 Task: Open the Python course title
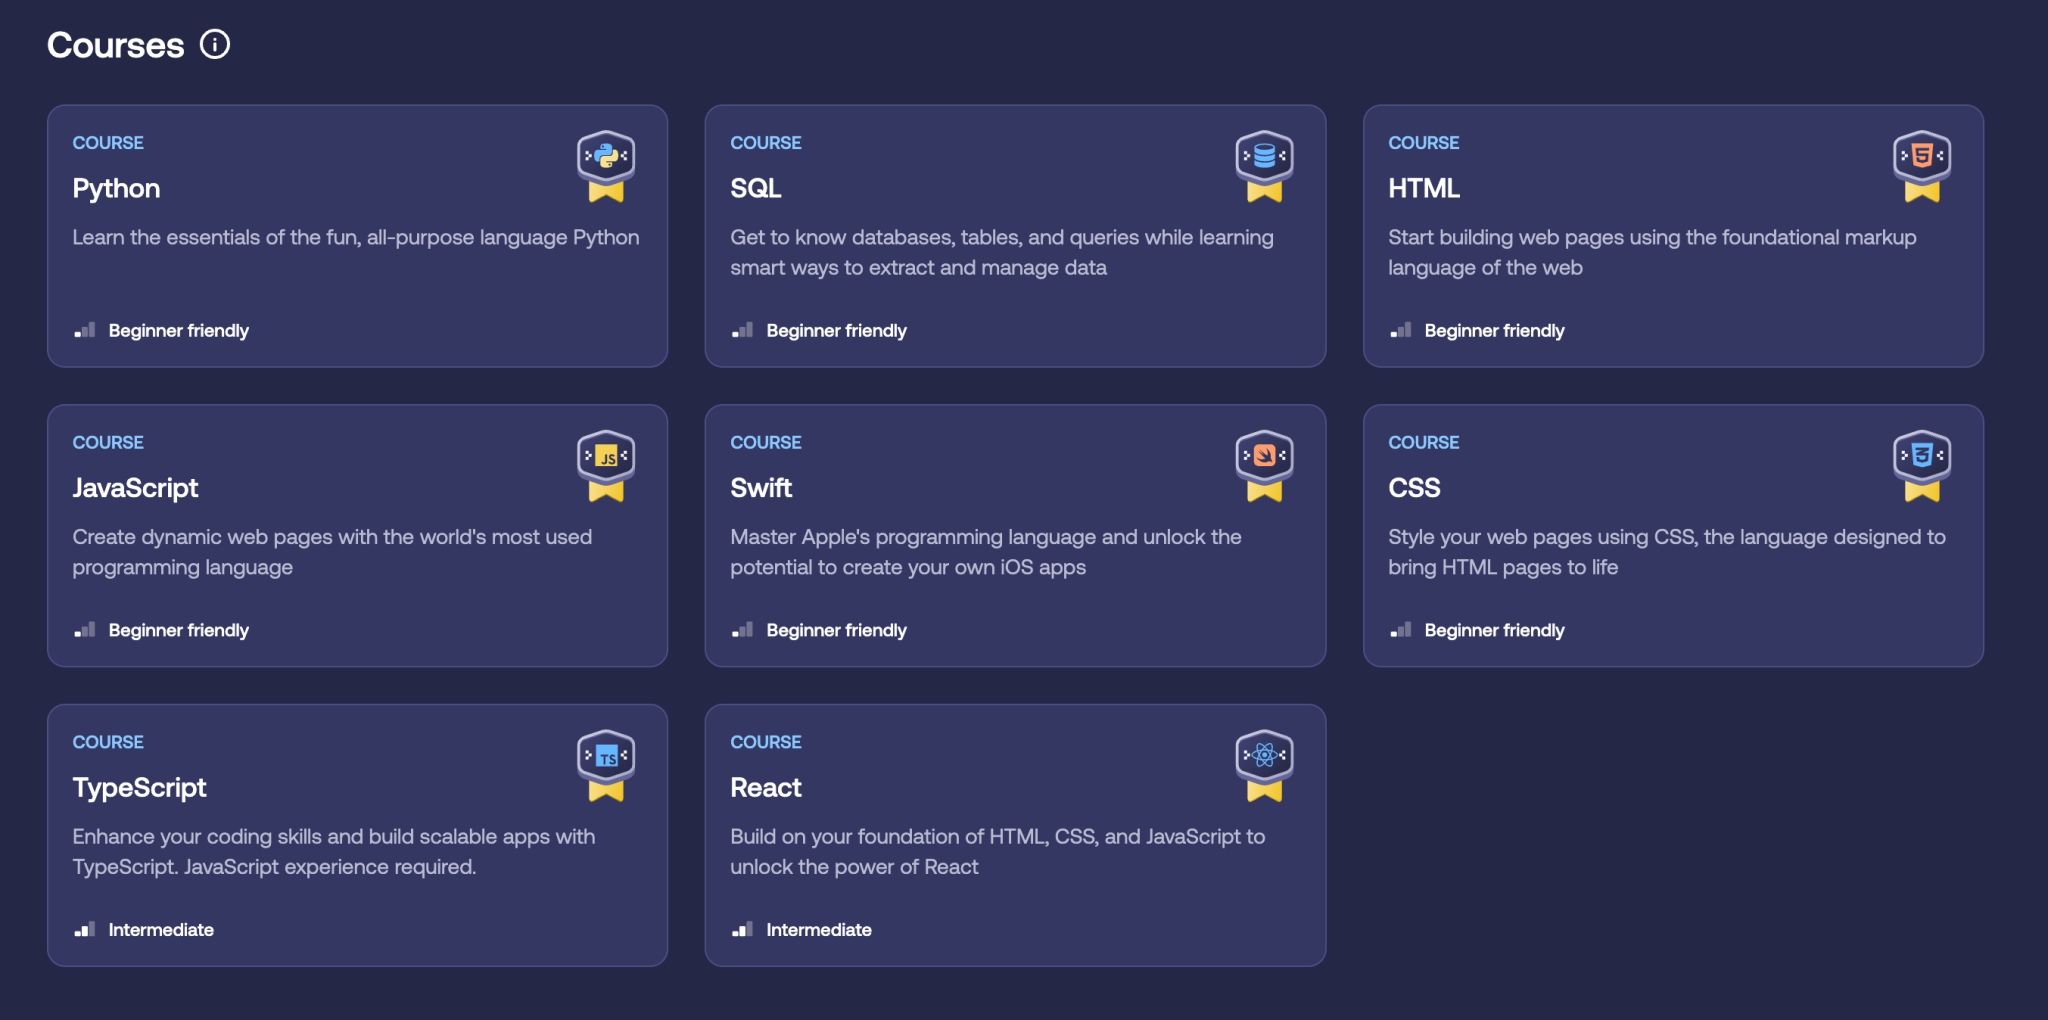click(116, 189)
